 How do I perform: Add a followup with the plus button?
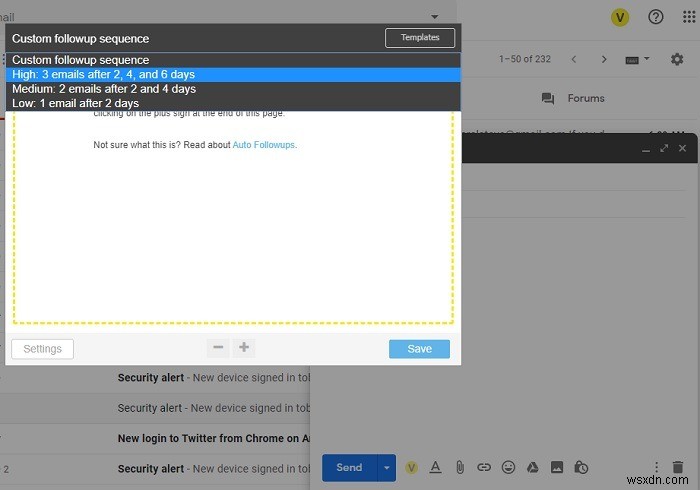[244, 347]
